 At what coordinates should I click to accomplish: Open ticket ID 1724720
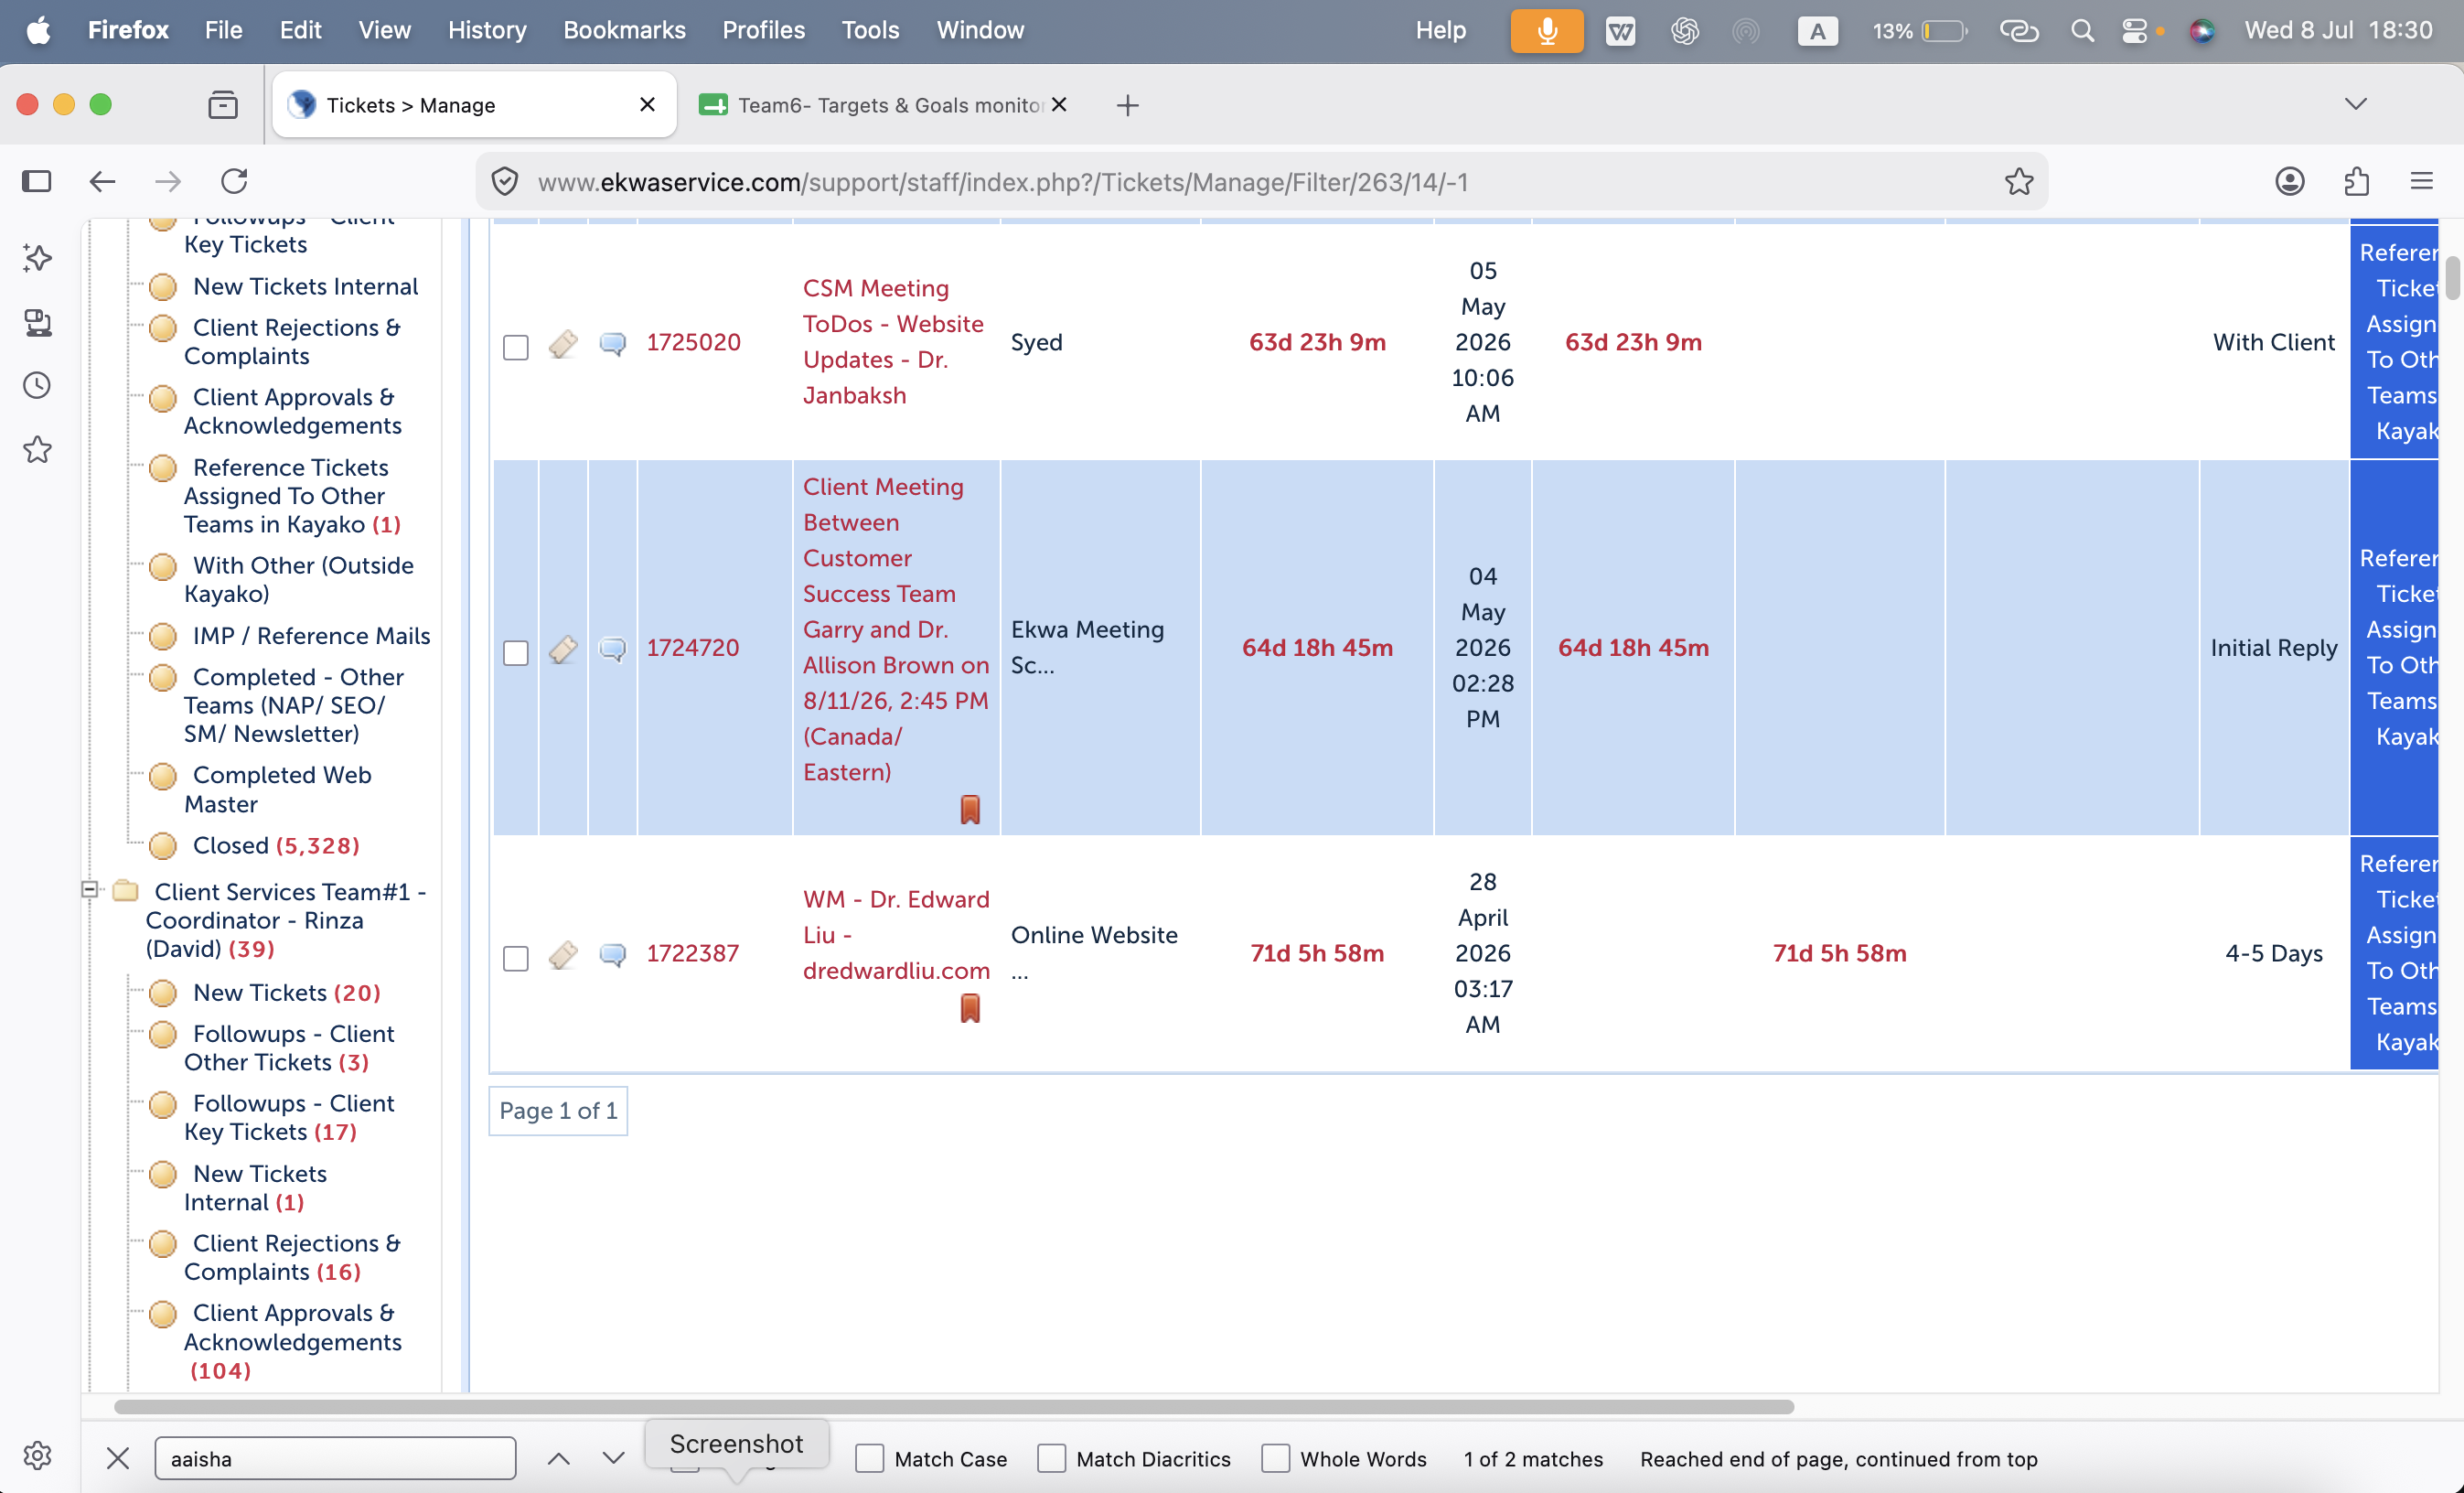pos(692,648)
